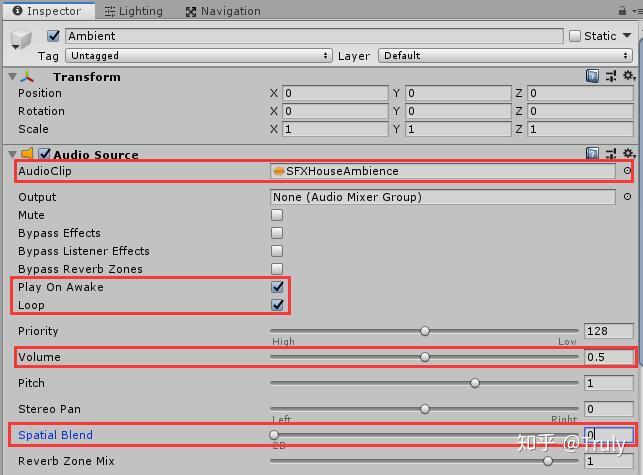Disable the Audio Source component checkbox
643x475 pixels.
point(44,154)
